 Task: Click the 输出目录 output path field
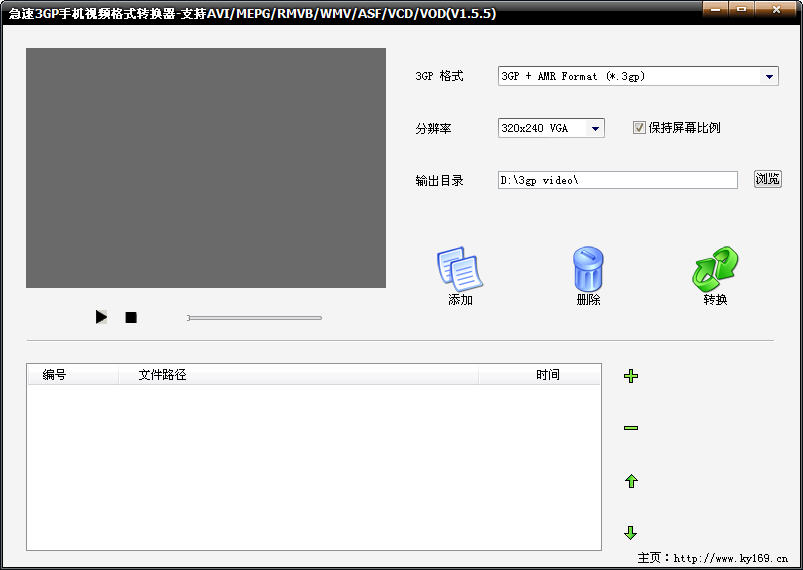tap(617, 180)
